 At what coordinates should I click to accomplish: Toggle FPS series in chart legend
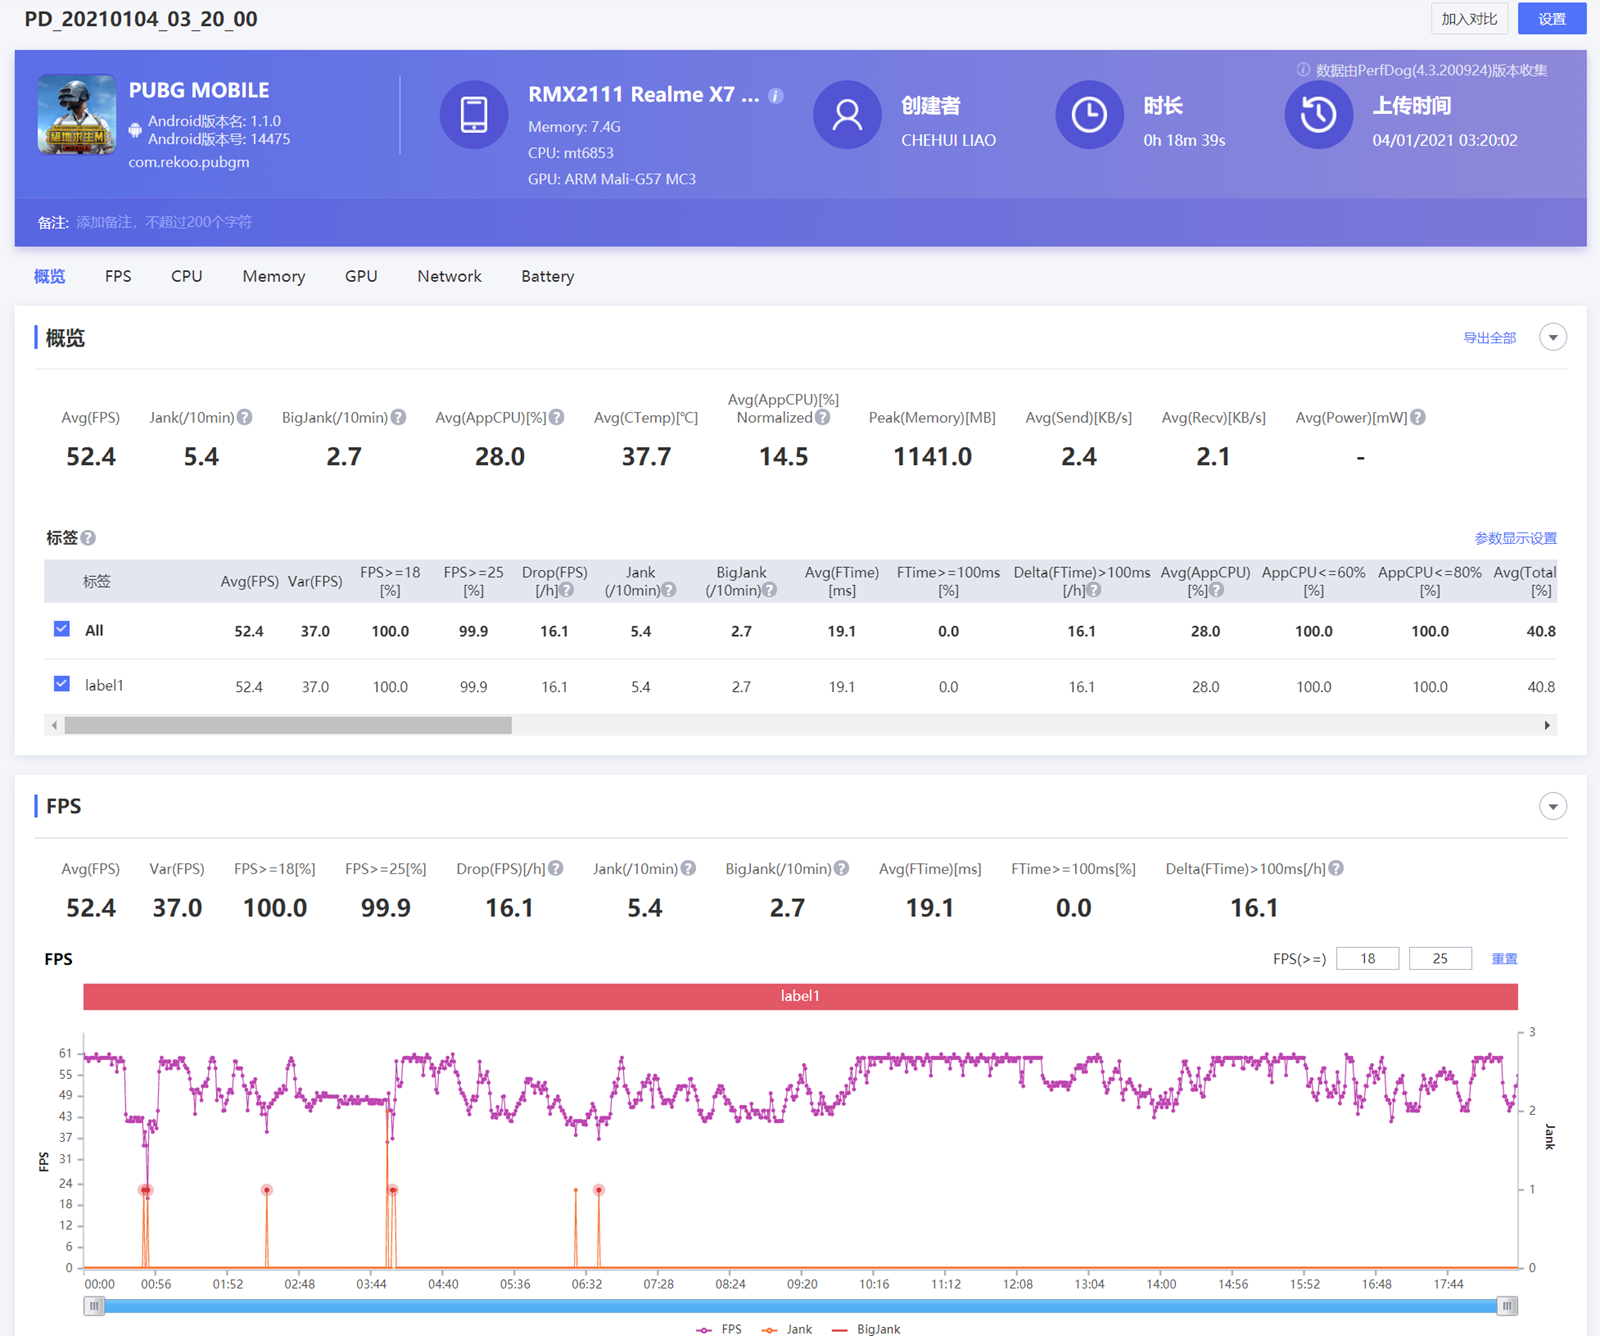coord(720,1329)
